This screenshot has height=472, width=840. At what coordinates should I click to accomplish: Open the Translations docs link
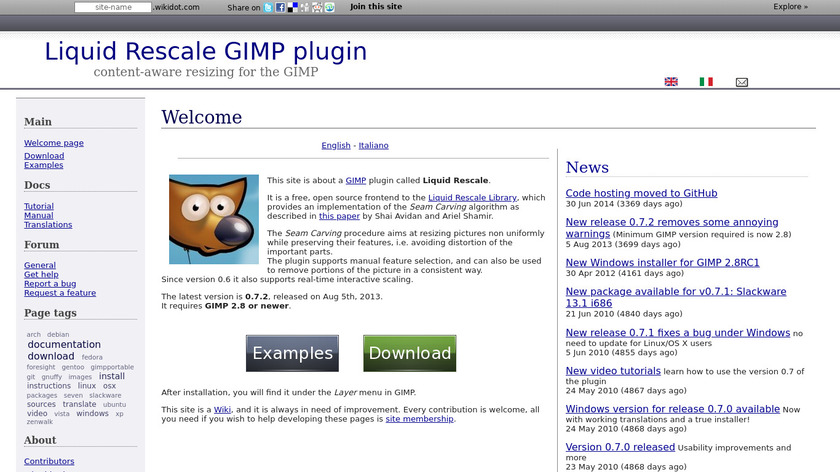click(48, 224)
